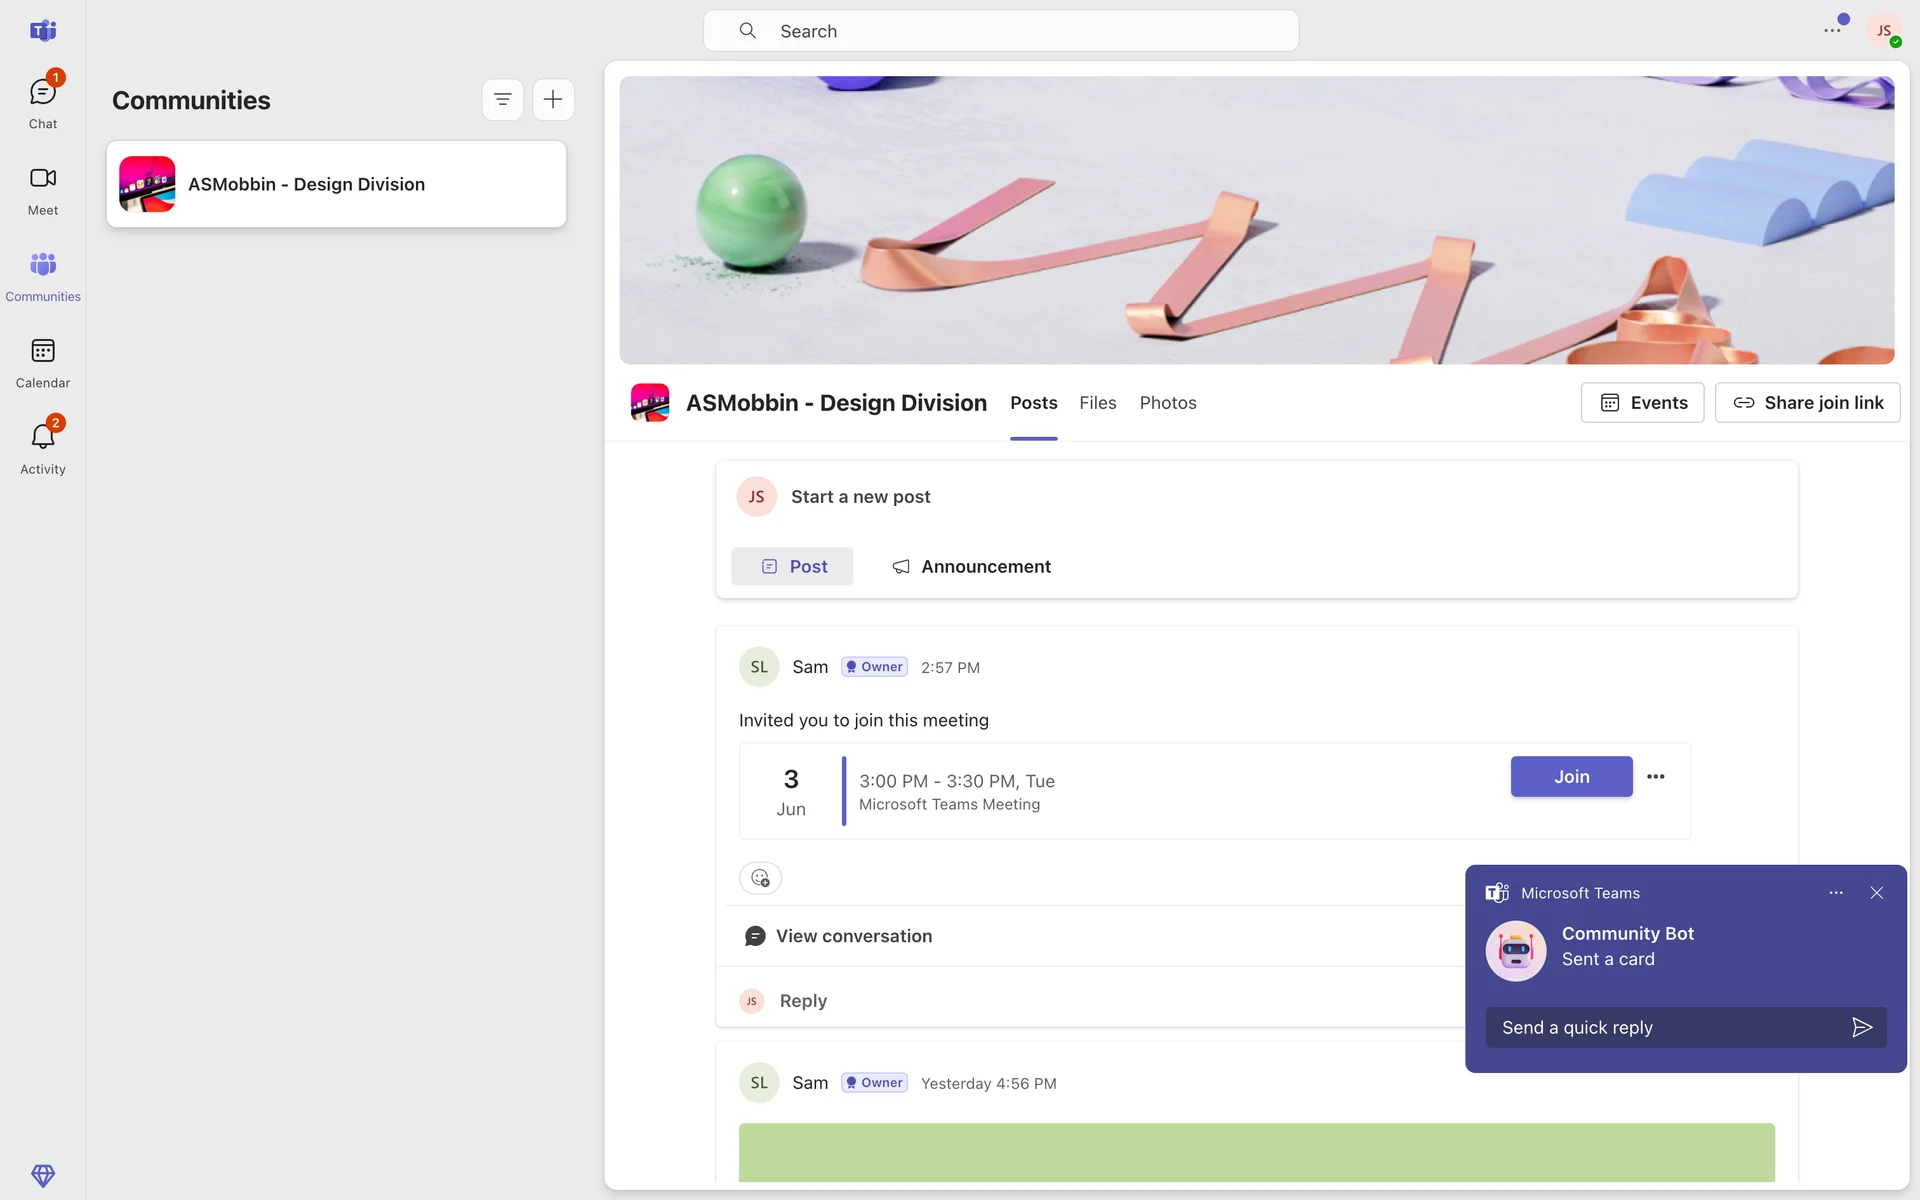Send the quick reply arrow
This screenshot has height=1200, width=1920.
1861,1027
